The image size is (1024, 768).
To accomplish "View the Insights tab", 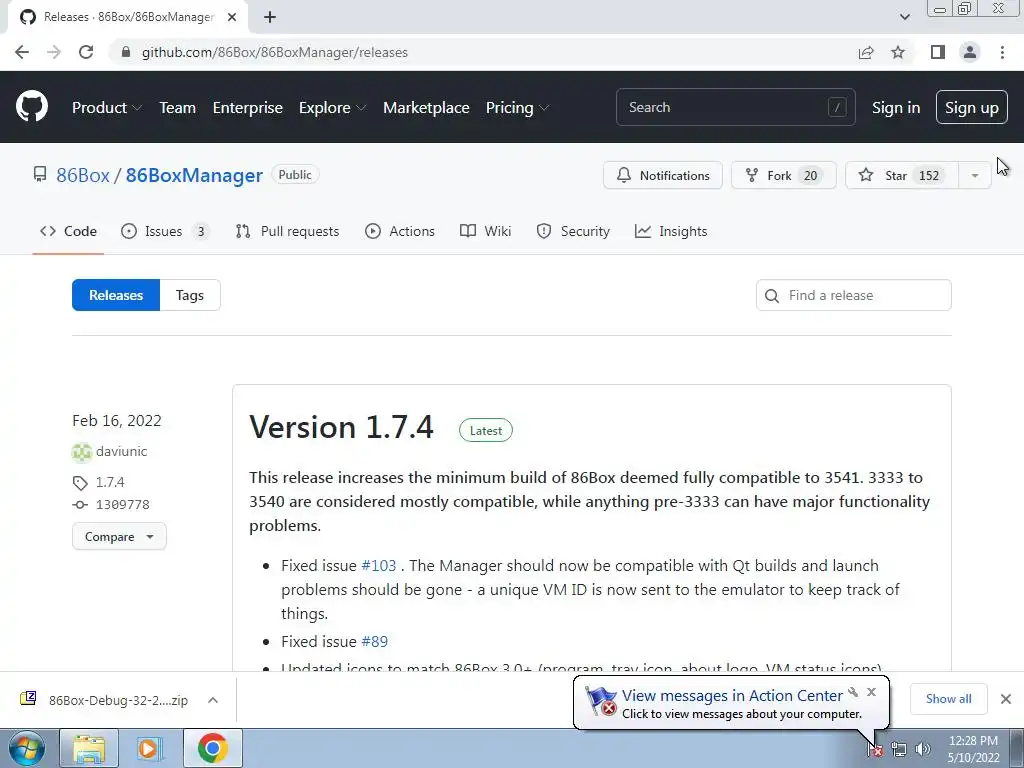I will click(671, 231).
